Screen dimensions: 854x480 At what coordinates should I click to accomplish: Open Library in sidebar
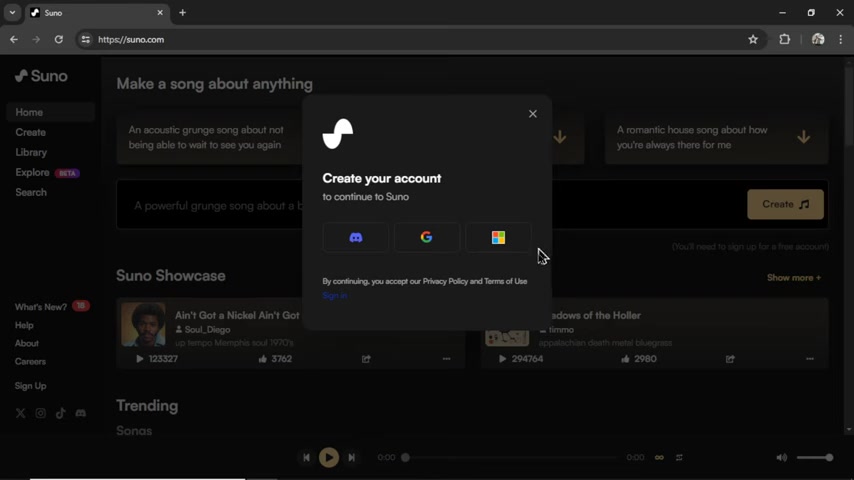pos(31,153)
